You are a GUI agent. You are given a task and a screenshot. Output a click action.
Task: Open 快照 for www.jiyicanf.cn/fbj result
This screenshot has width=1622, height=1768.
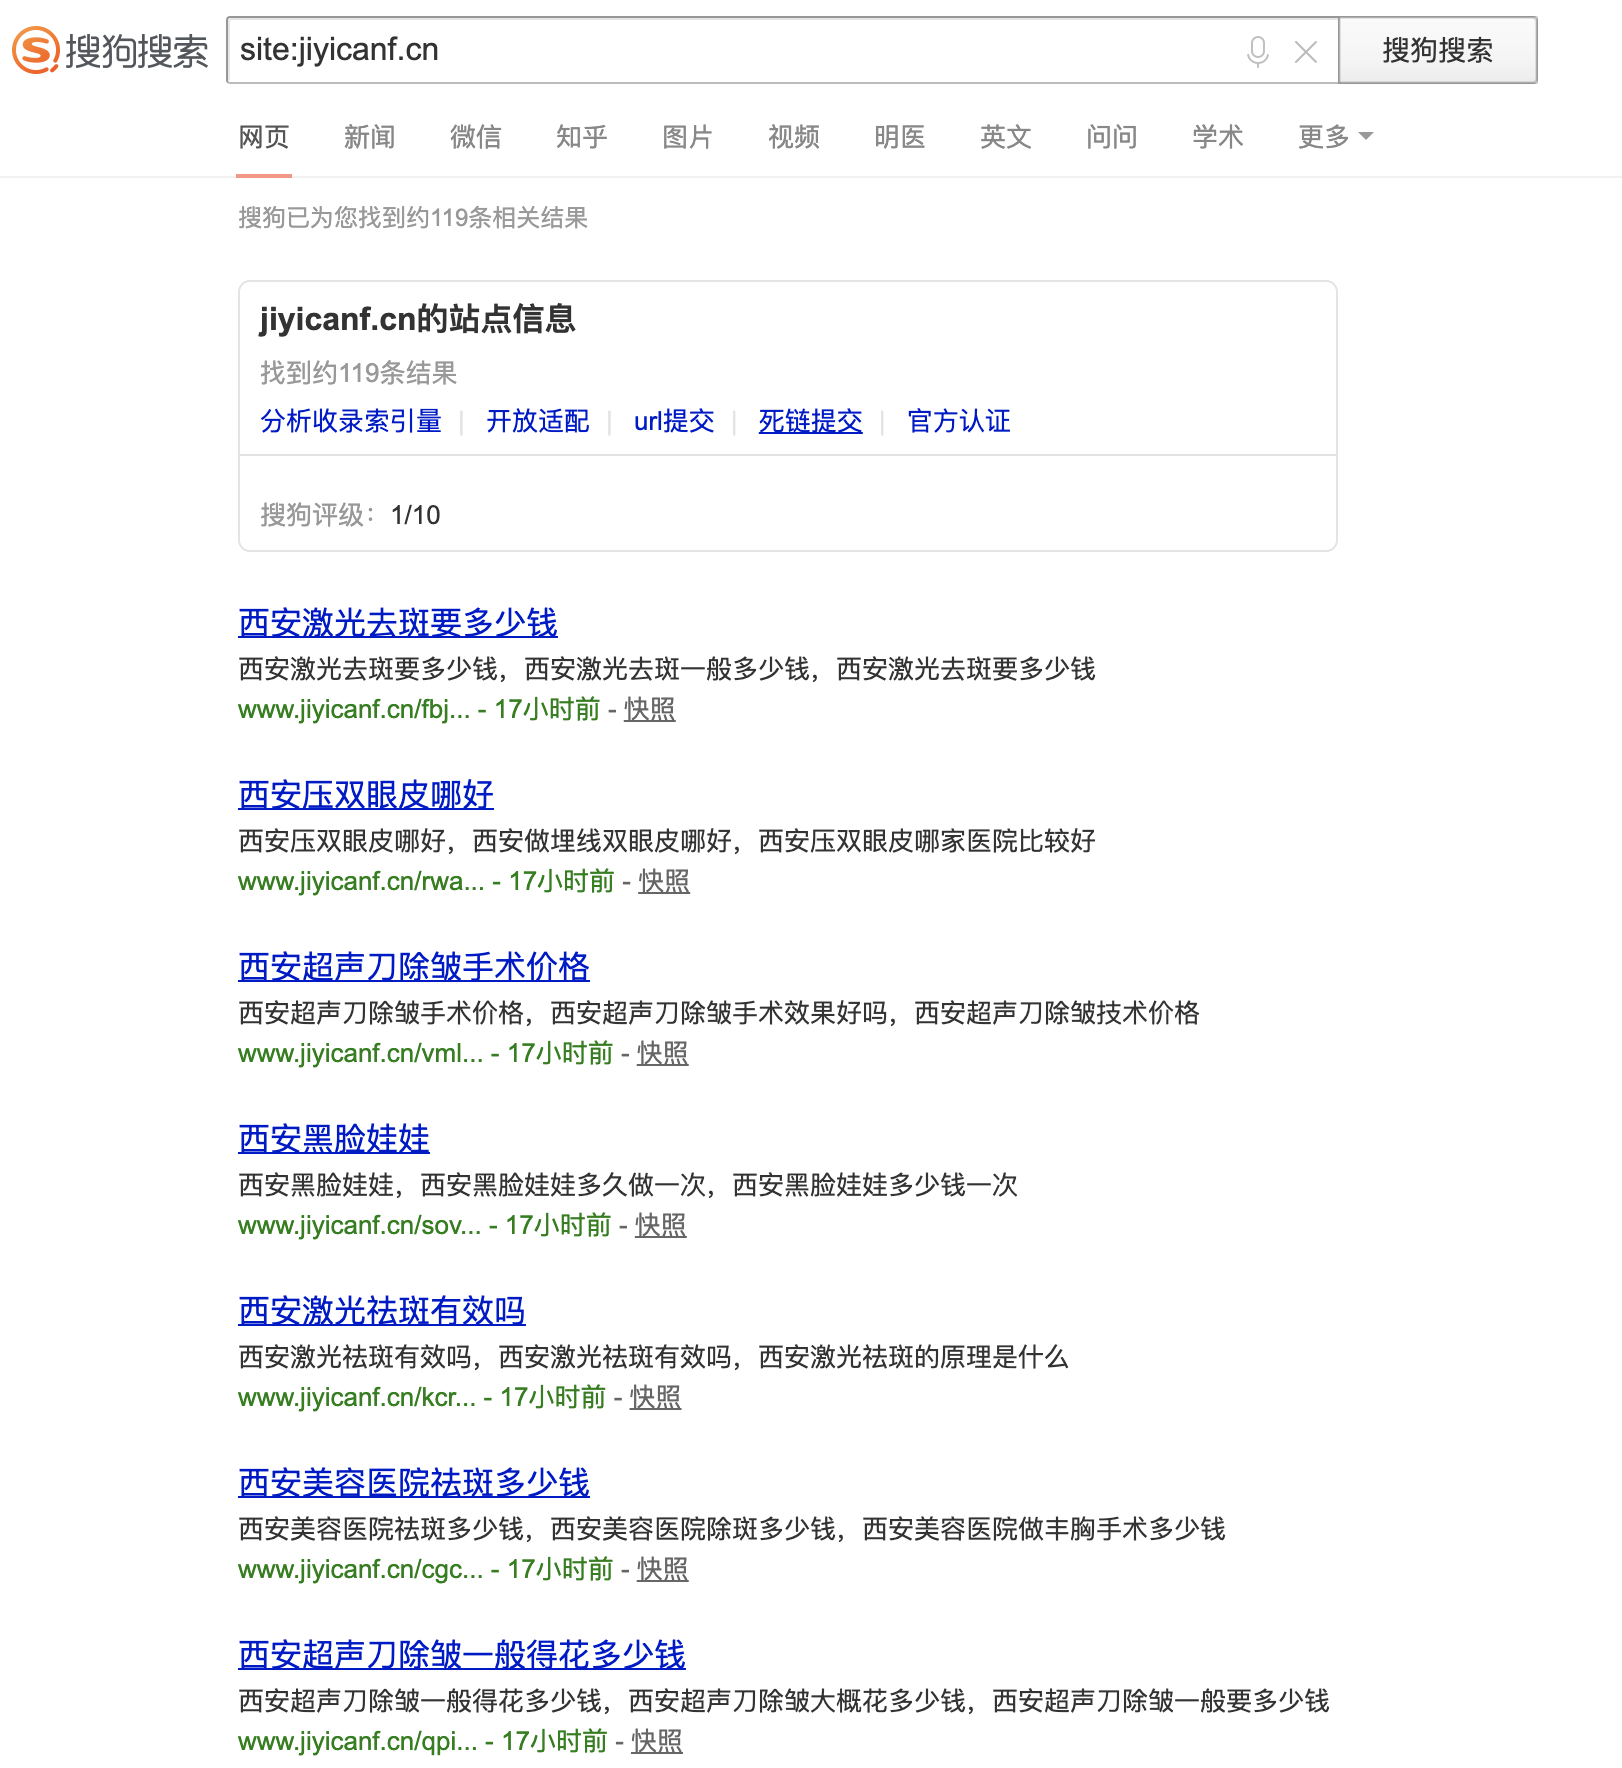(x=650, y=709)
